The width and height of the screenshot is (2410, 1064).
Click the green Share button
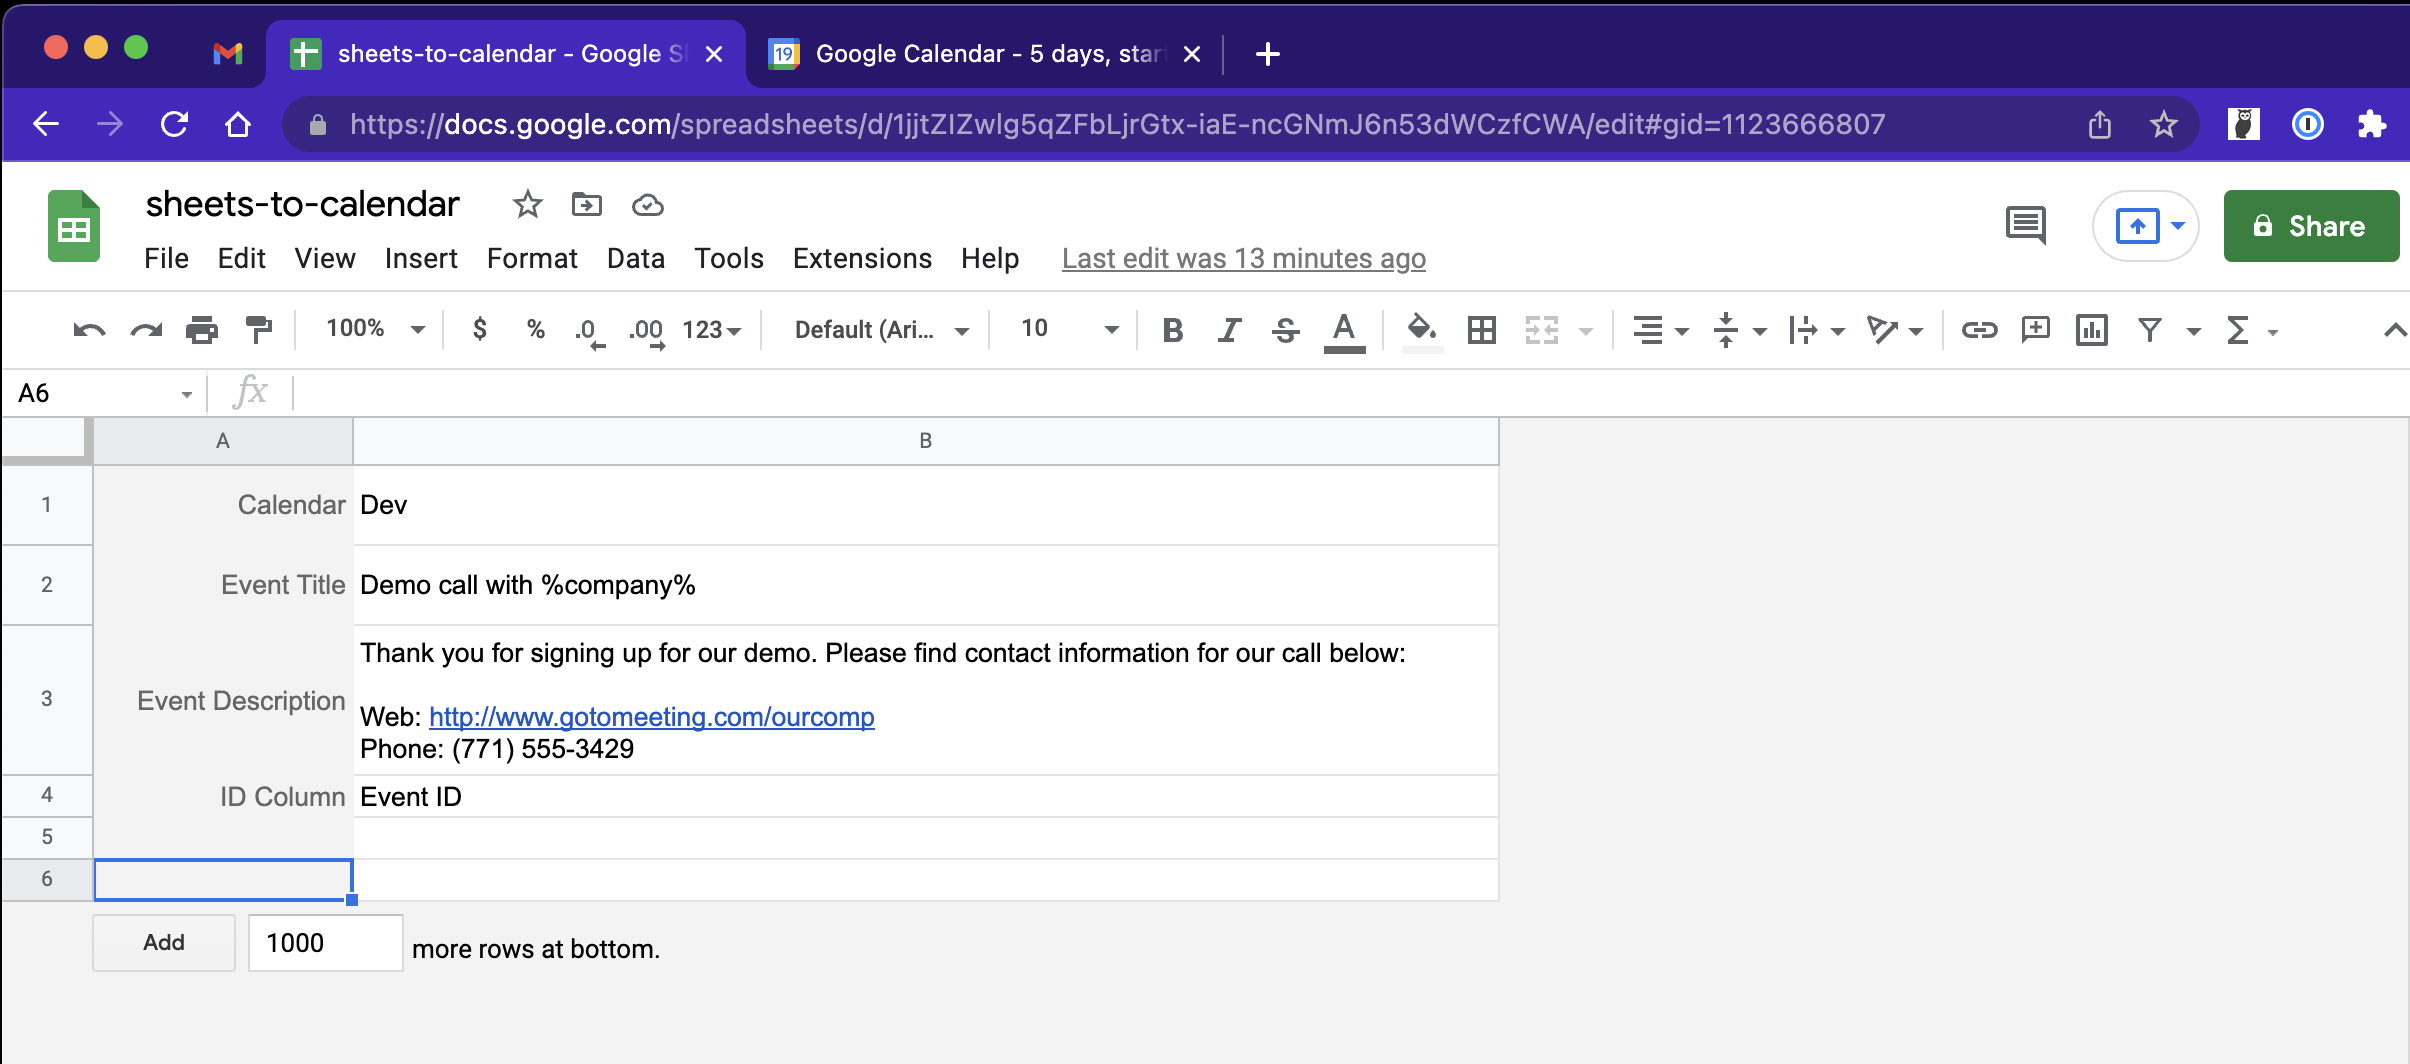2311,226
